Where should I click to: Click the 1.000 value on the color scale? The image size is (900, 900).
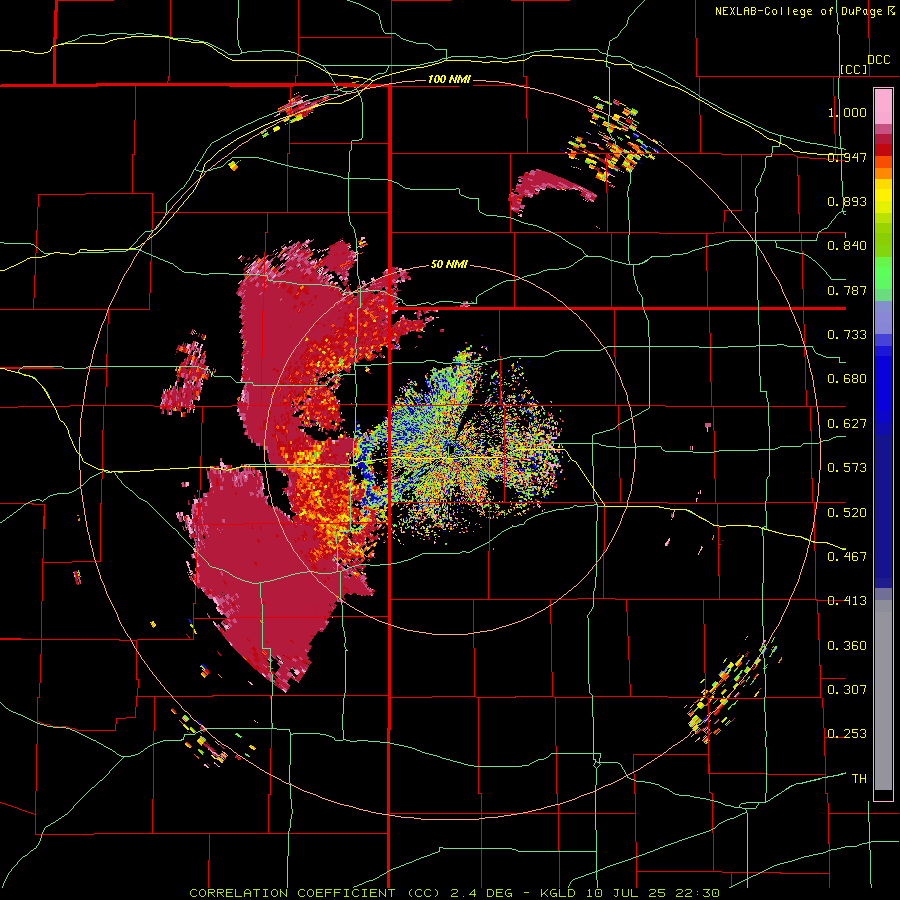pyautogui.click(x=847, y=112)
